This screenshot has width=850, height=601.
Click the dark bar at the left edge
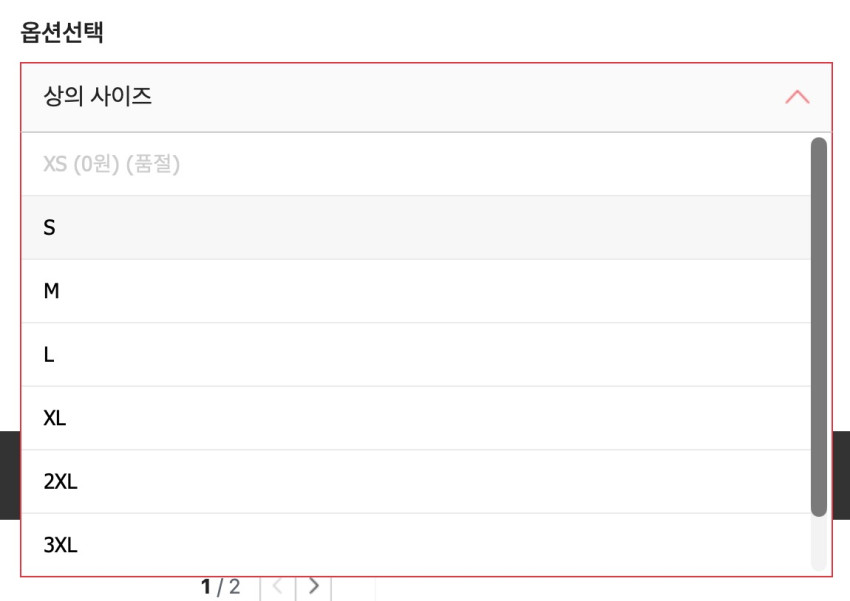[9, 475]
